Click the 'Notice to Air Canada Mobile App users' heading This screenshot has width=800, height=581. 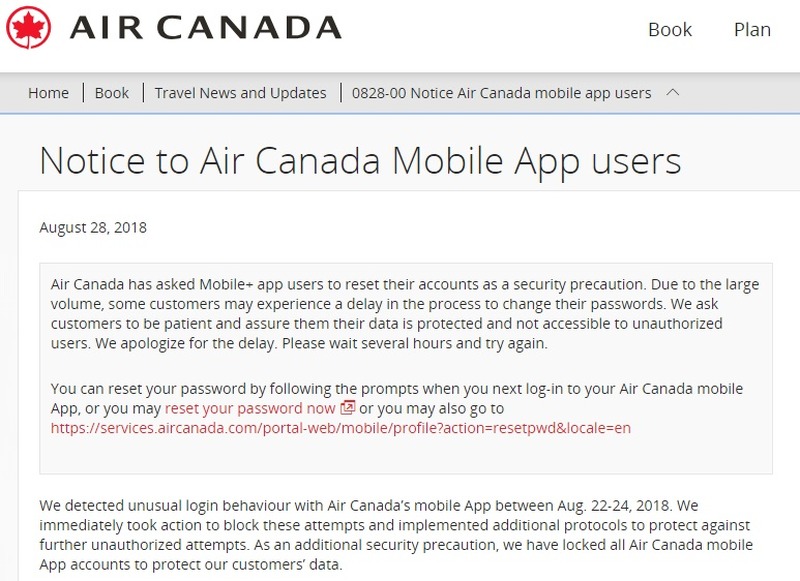pyautogui.click(x=360, y=160)
